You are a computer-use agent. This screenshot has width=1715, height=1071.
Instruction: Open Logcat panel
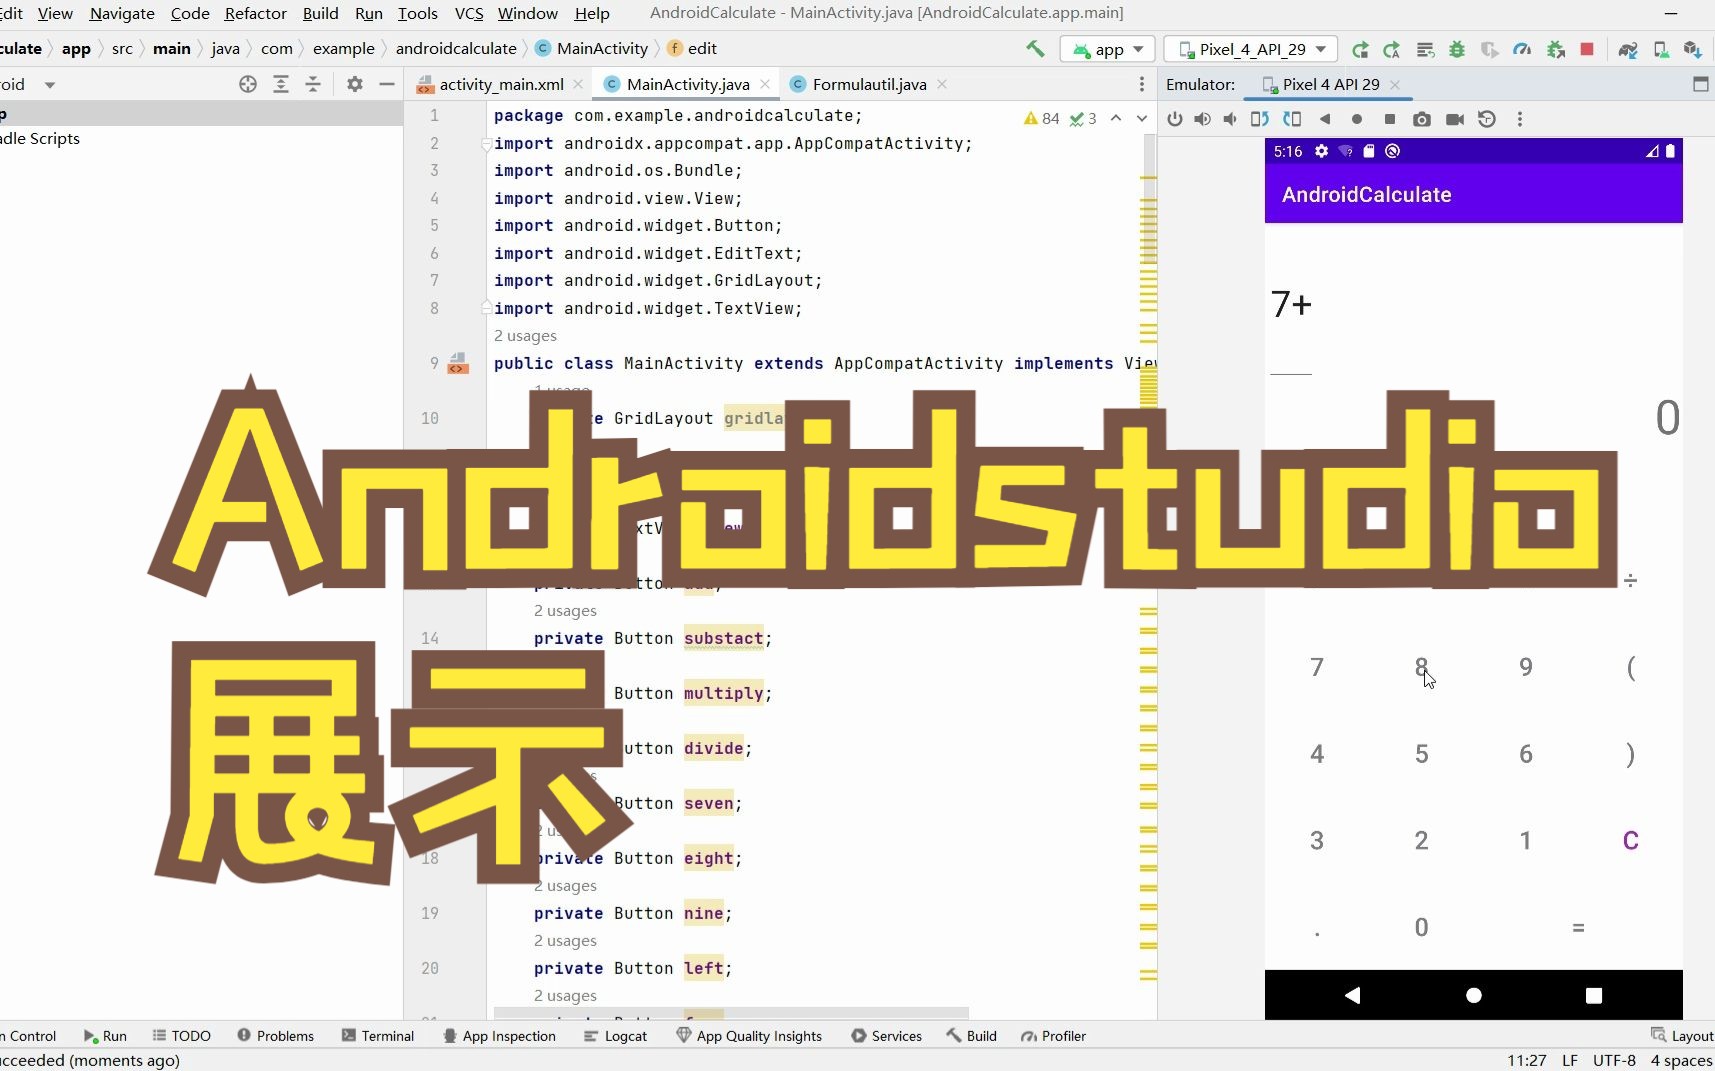pos(624,1036)
